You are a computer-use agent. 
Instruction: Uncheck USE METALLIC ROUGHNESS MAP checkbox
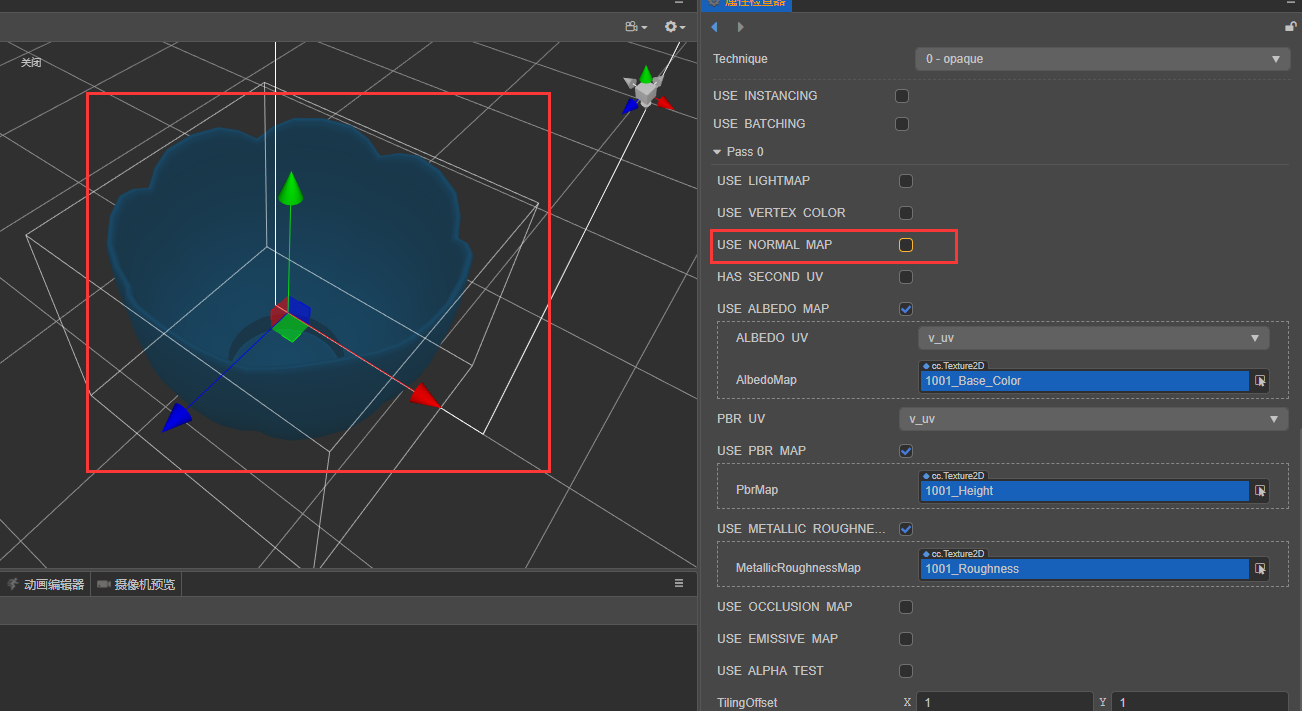pos(906,528)
